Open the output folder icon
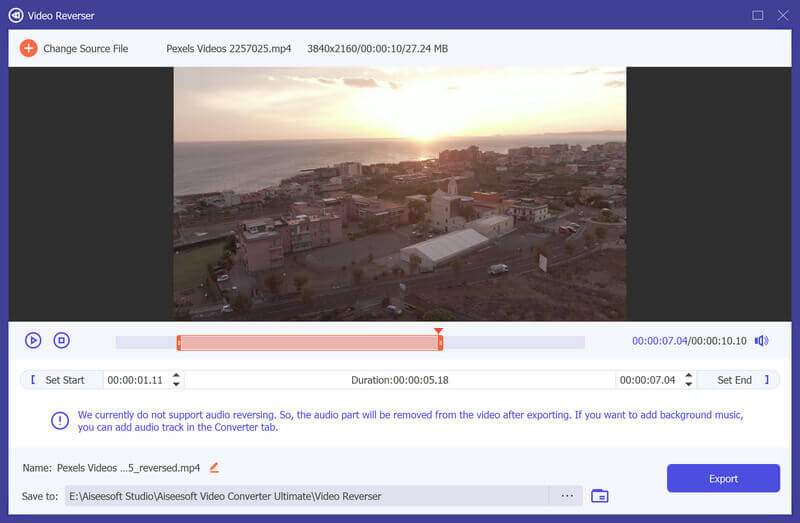Viewport: 800px width, 523px height. pos(599,496)
